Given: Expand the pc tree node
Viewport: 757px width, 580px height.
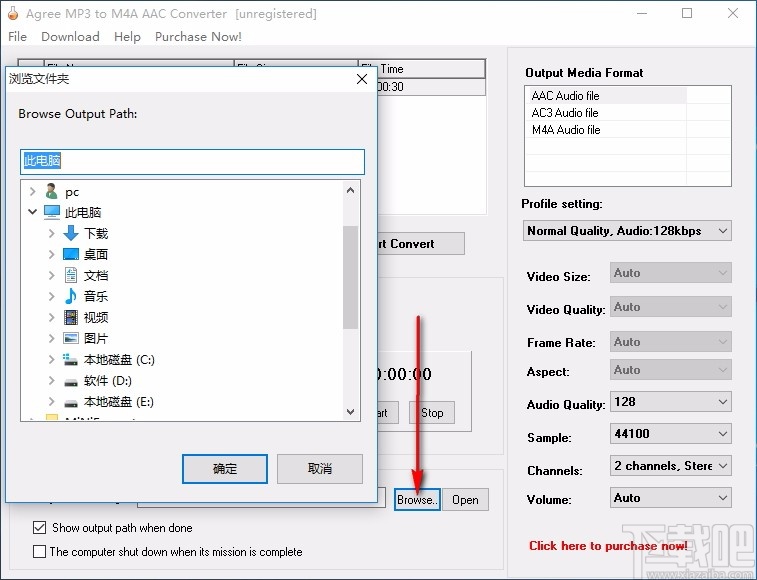Looking at the screenshot, I should click(32, 192).
